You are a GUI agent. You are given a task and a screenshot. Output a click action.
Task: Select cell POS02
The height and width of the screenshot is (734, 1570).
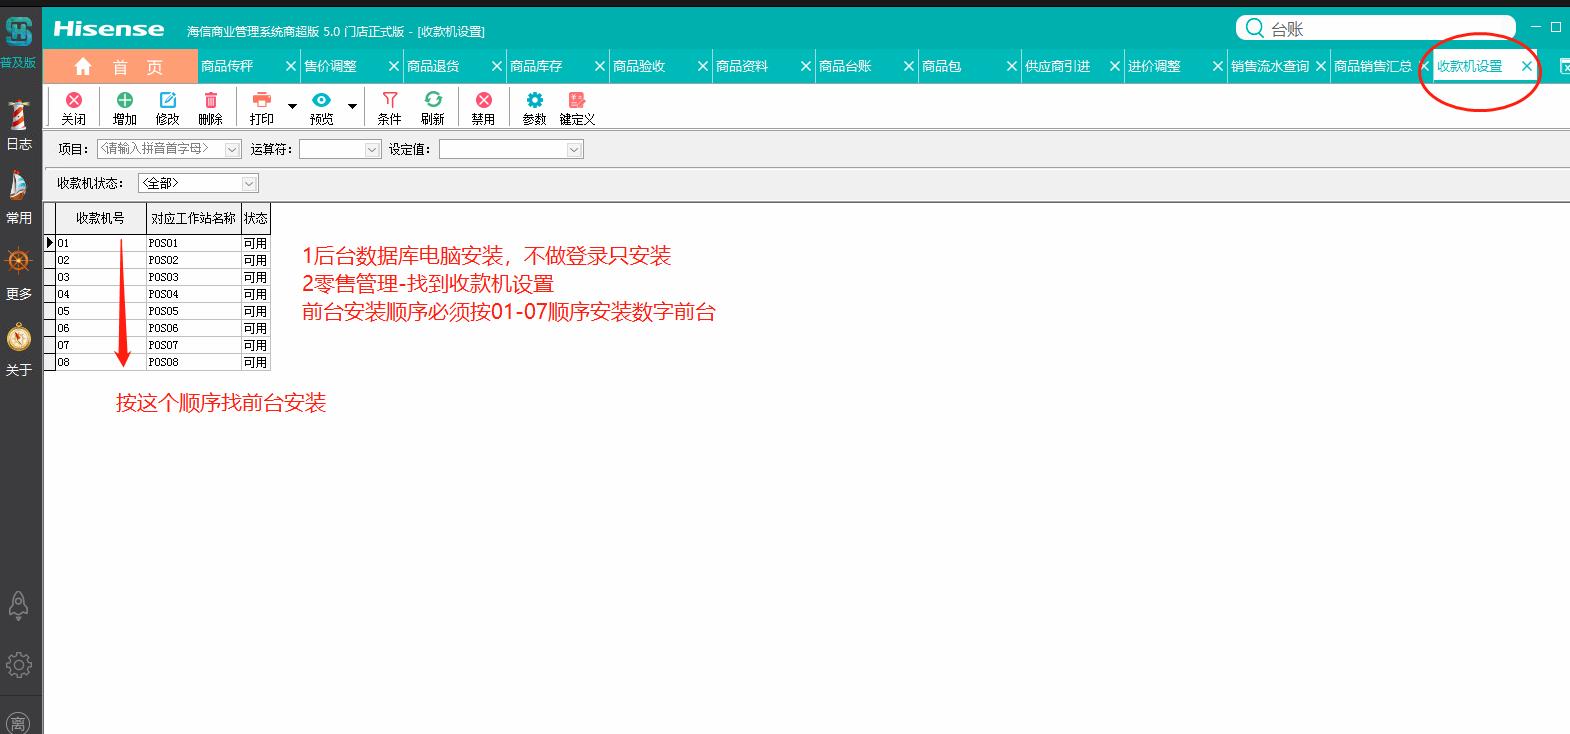click(x=194, y=260)
